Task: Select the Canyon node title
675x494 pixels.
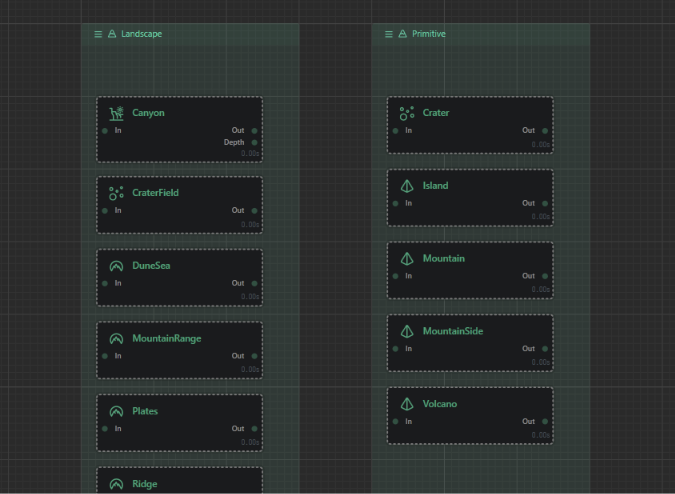Action: point(148,113)
